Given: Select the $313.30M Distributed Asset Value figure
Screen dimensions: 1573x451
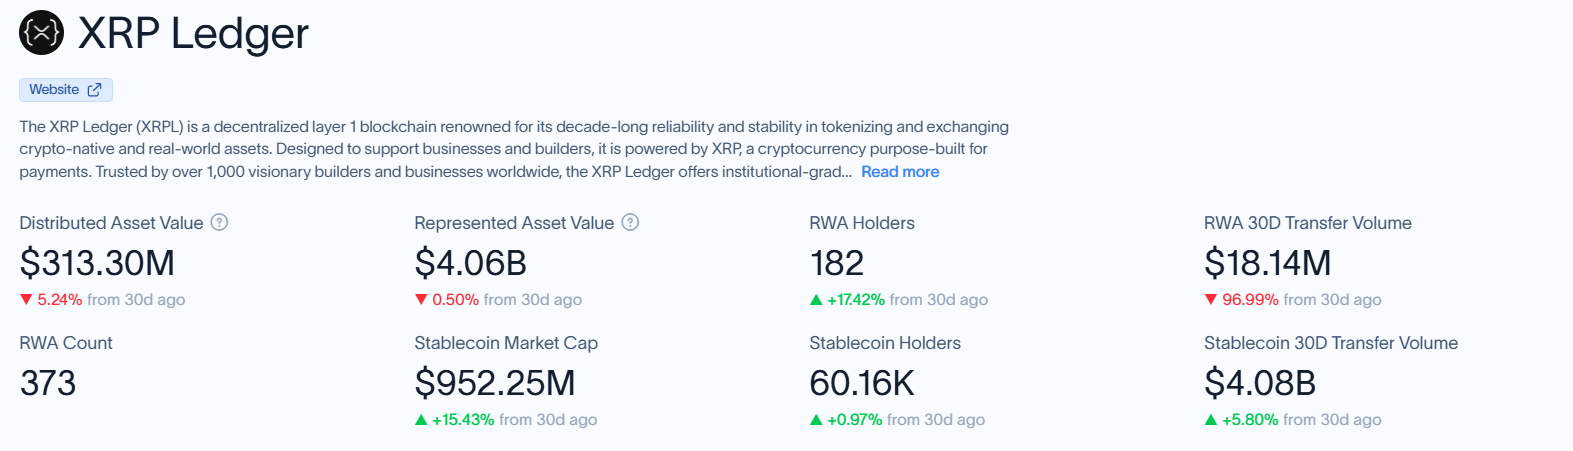Looking at the screenshot, I should pos(97,263).
